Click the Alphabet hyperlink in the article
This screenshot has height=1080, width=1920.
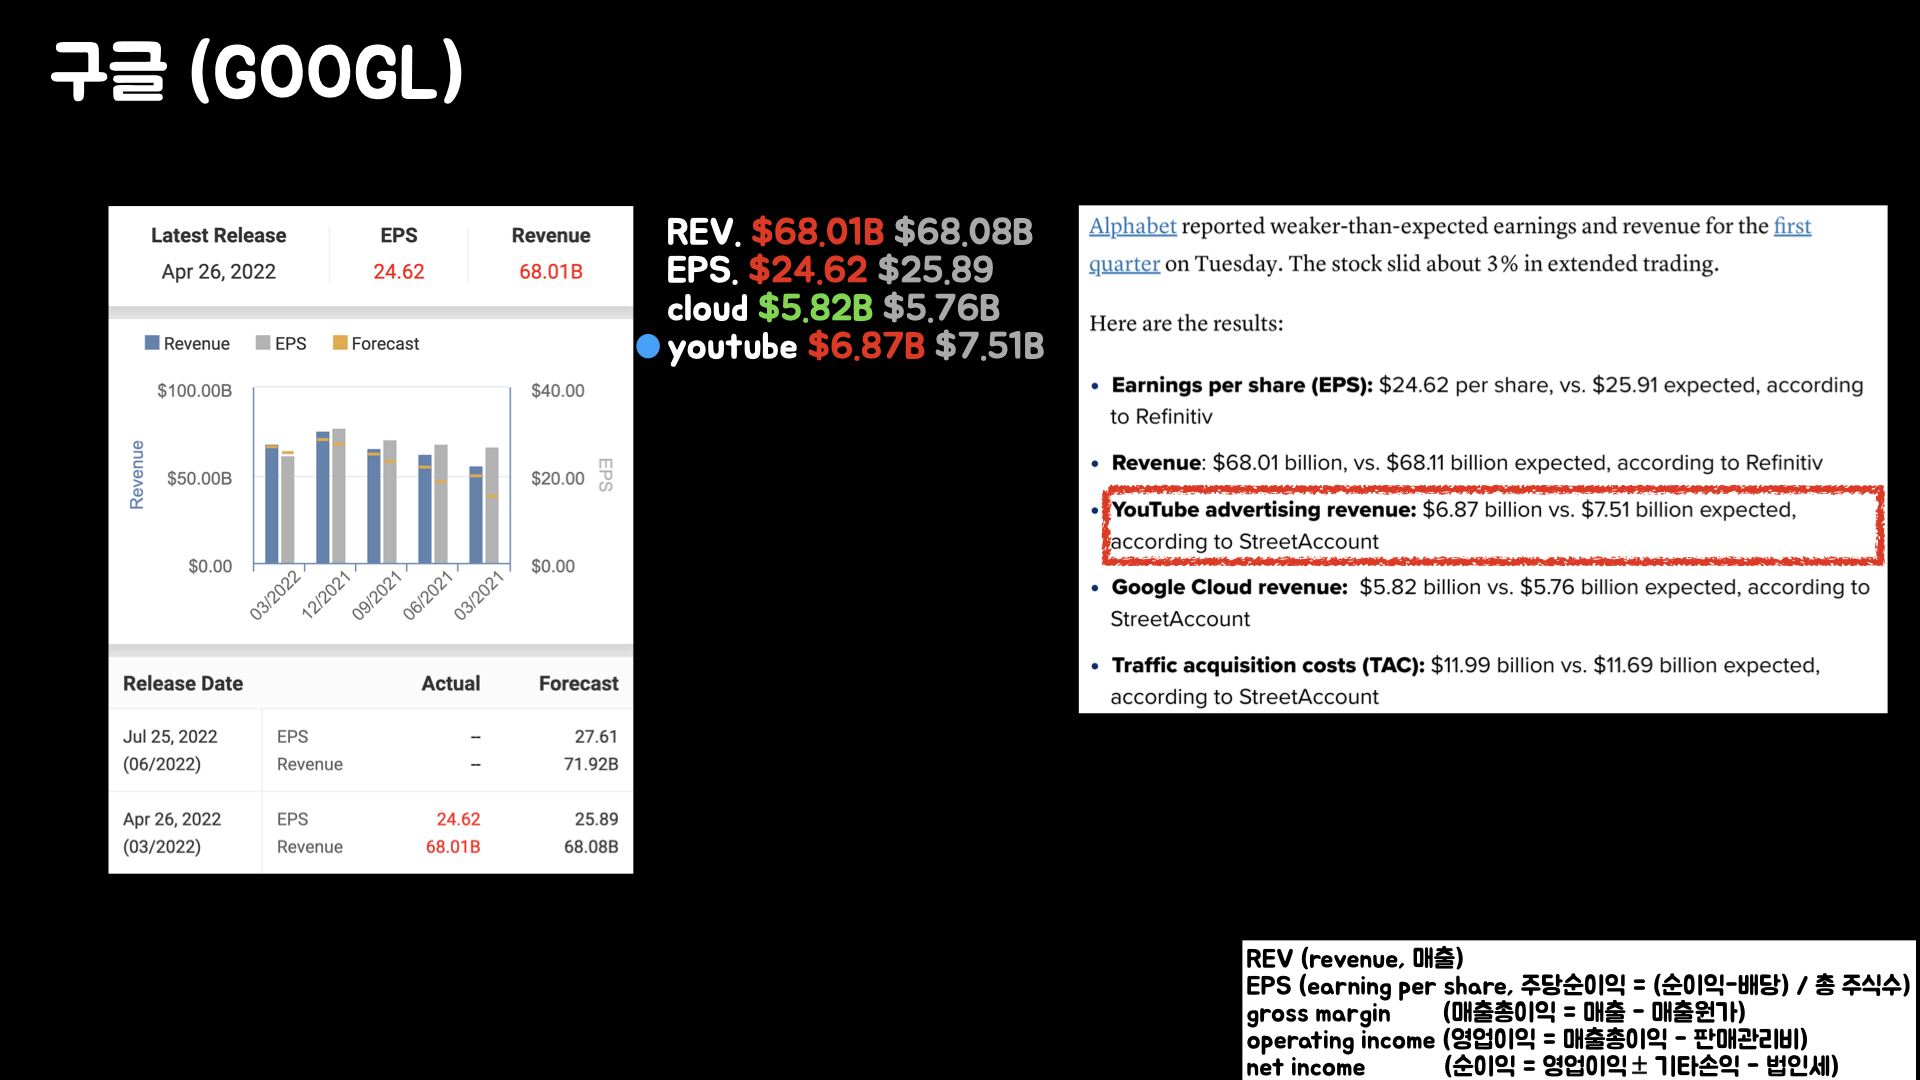click(1132, 227)
